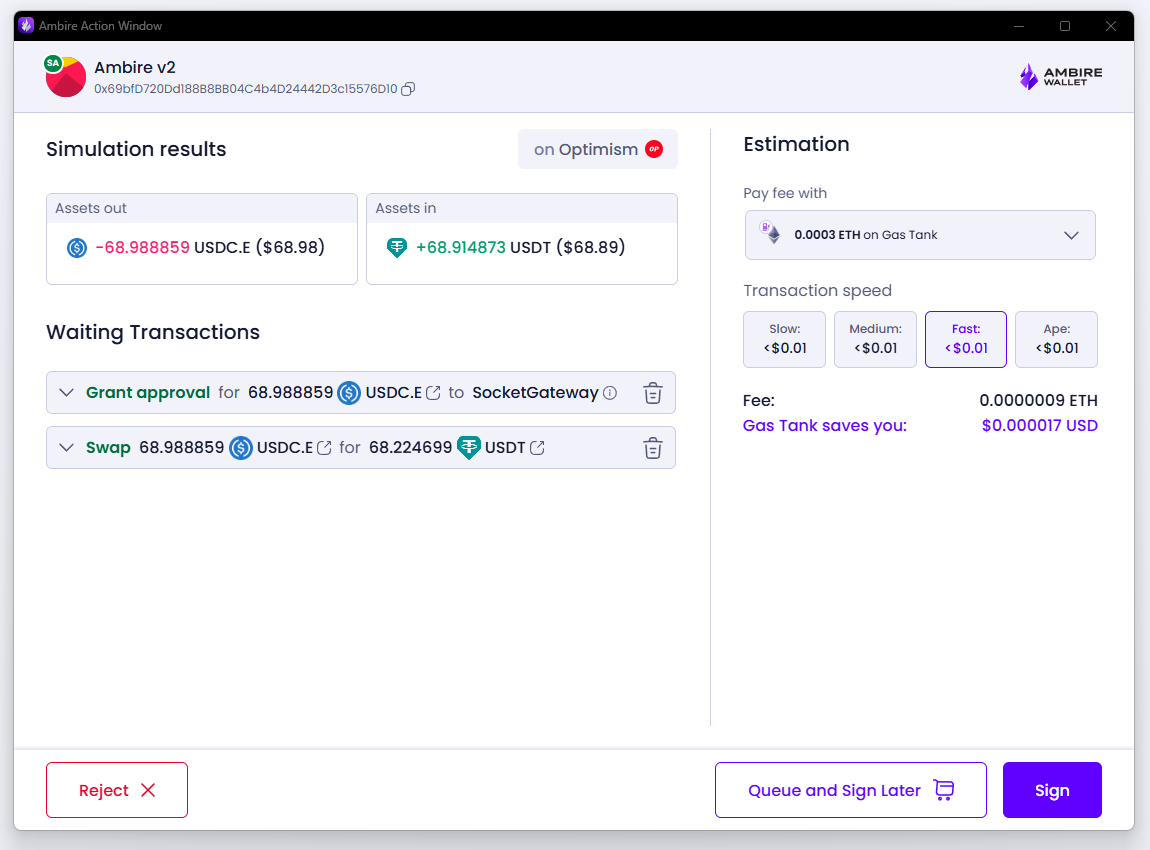
Task: Click the wallet address text
Action: pyautogui.click(x=246, y=89)
